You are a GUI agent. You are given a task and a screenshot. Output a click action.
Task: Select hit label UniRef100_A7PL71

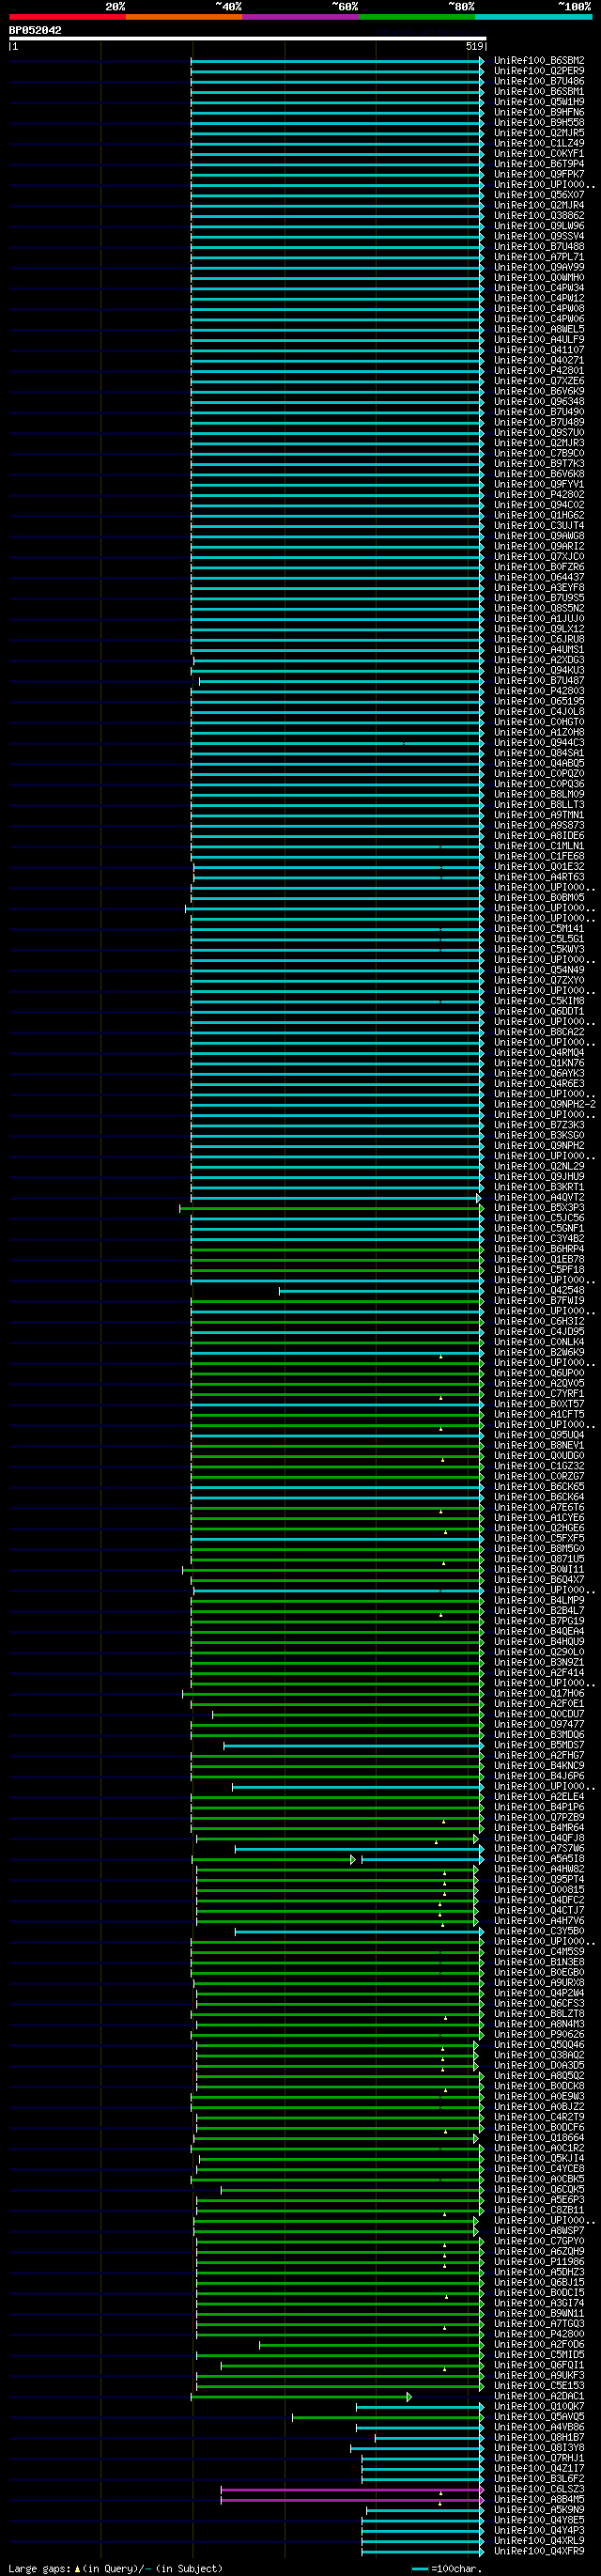(x=539, y=257)
